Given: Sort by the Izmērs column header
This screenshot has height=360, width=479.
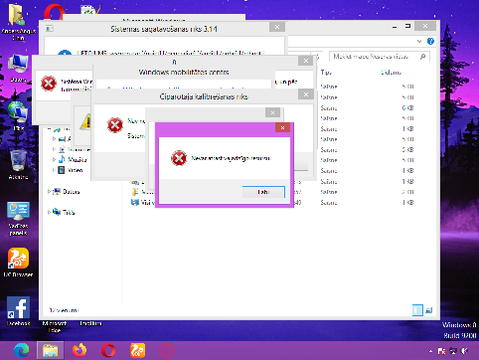Looking at the screenshot, I should click(x=391, y=72).
